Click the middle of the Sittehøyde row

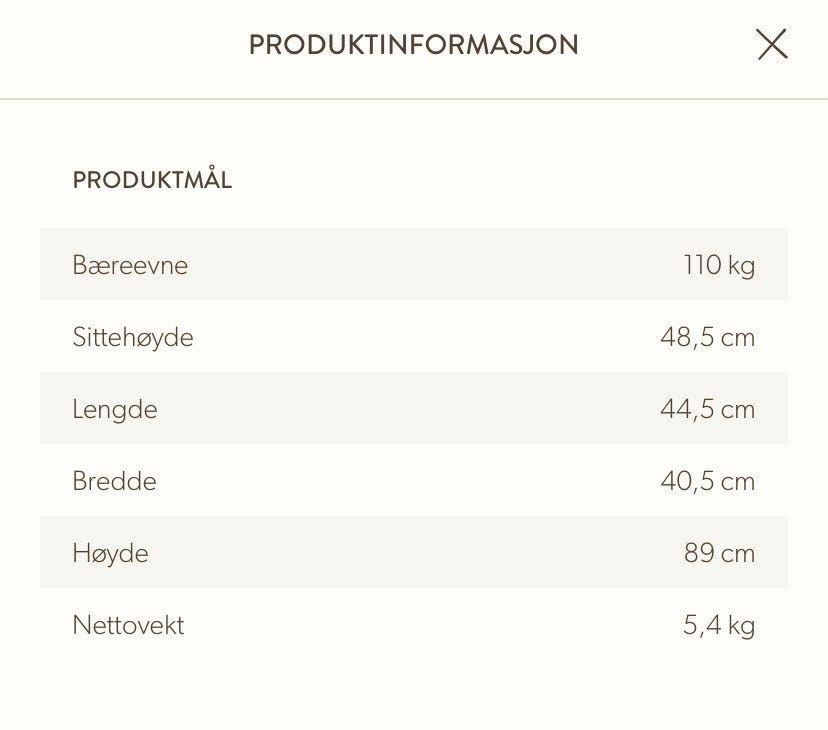(x=414, y=336)
